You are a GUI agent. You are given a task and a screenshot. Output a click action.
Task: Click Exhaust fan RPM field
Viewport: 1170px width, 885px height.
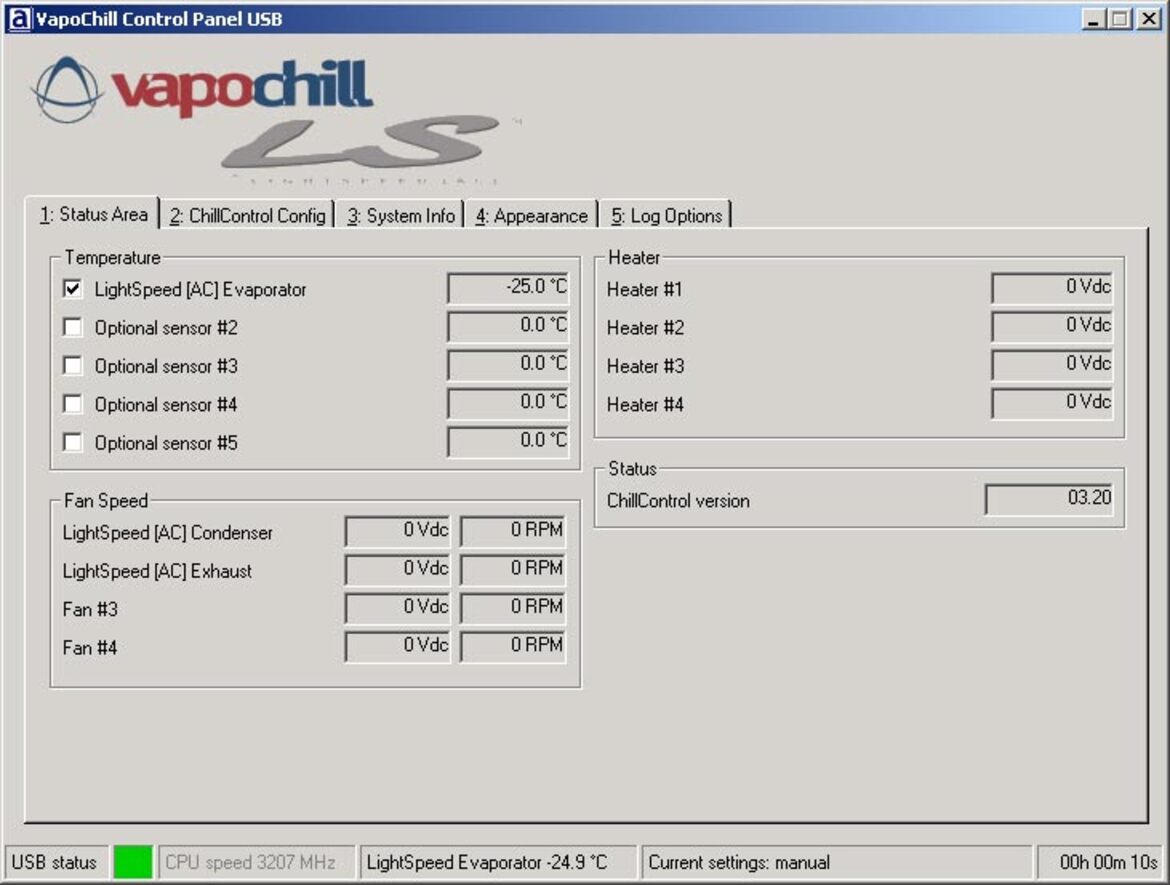pos(513,569)
